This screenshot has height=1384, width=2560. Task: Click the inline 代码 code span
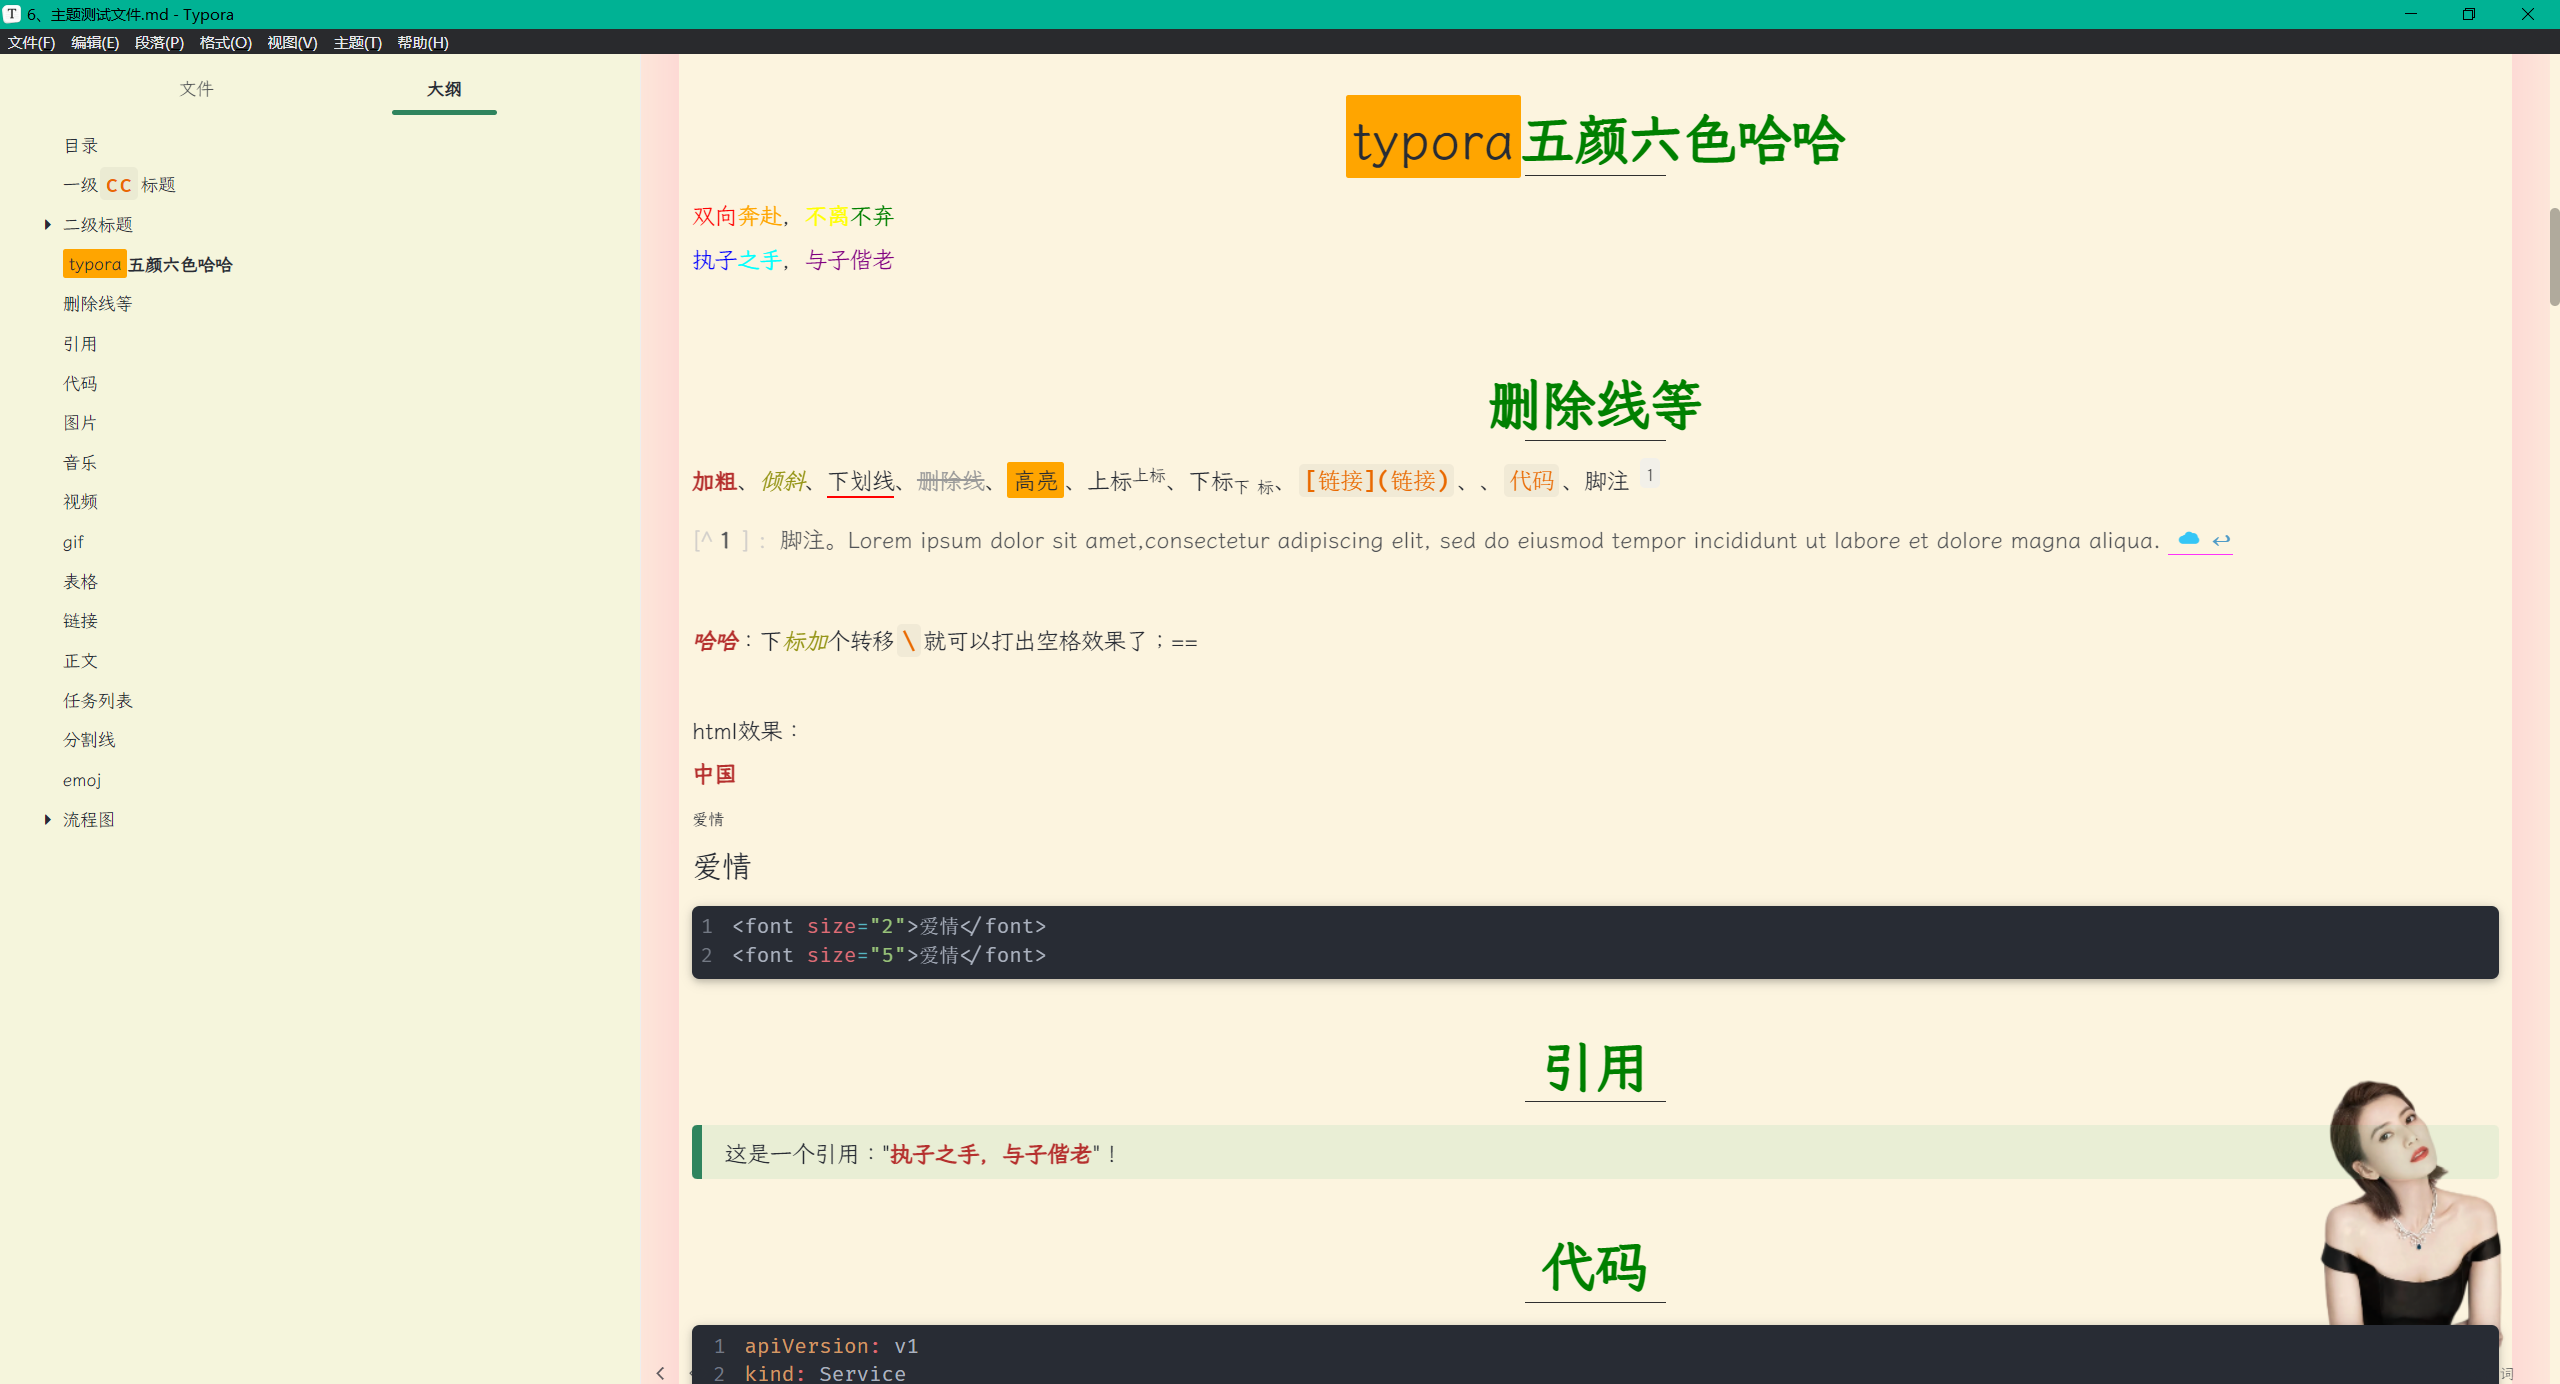point(1531,481)
